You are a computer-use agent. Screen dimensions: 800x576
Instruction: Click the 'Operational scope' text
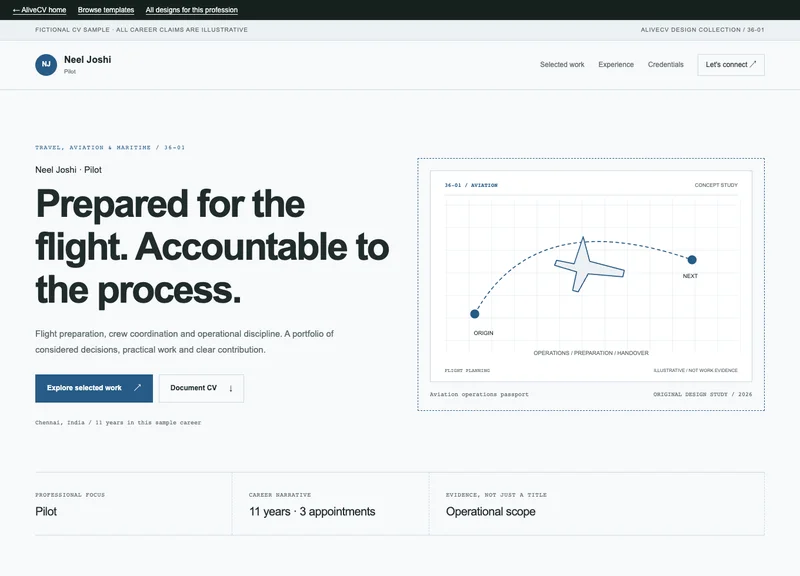[x=490, y=511]
